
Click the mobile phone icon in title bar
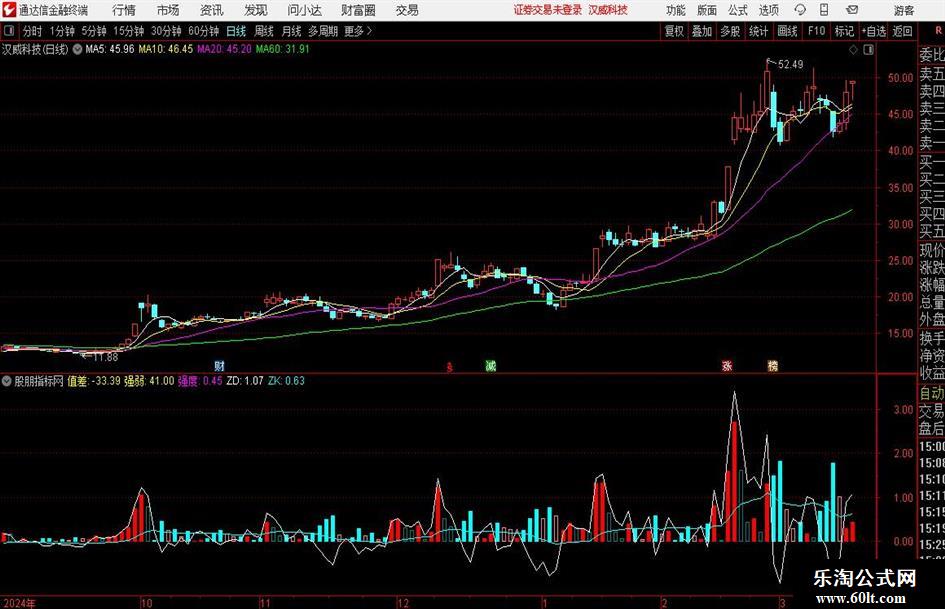point(824,10)
